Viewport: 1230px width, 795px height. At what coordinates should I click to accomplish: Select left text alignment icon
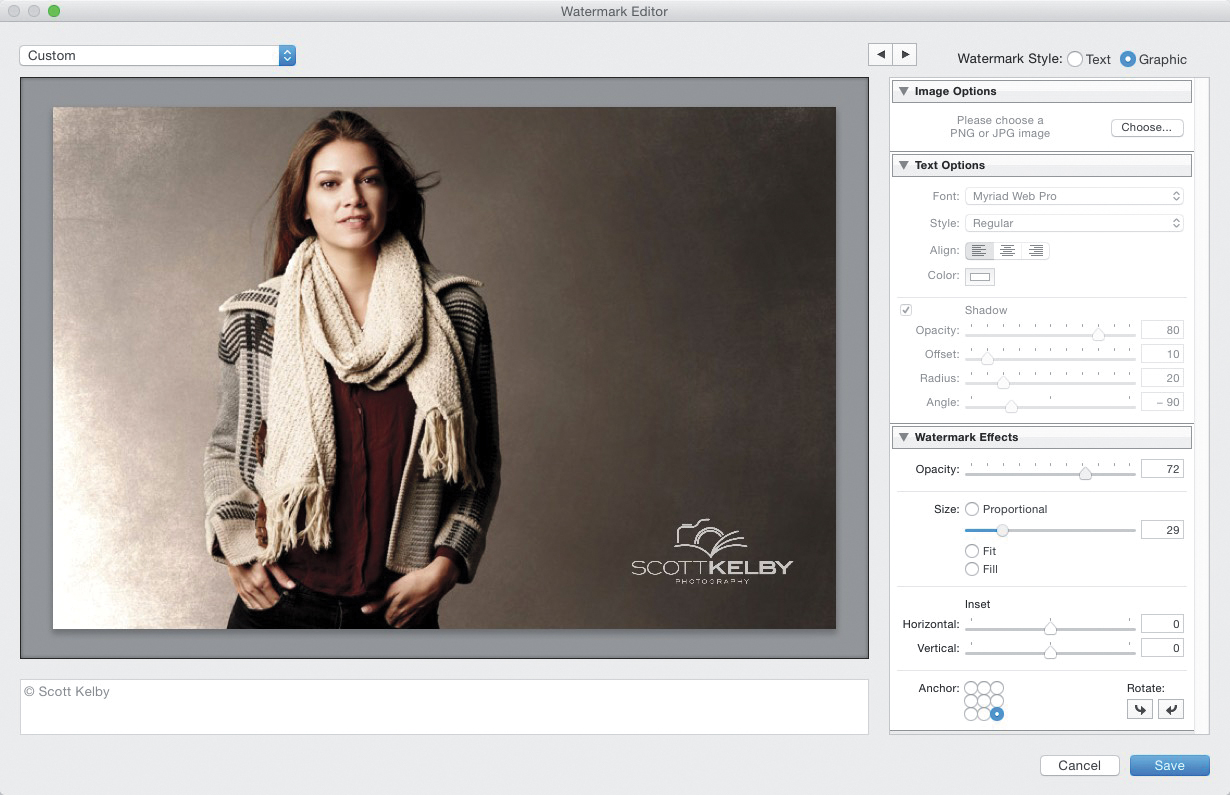pyautogui.click(x=979, y=250)
